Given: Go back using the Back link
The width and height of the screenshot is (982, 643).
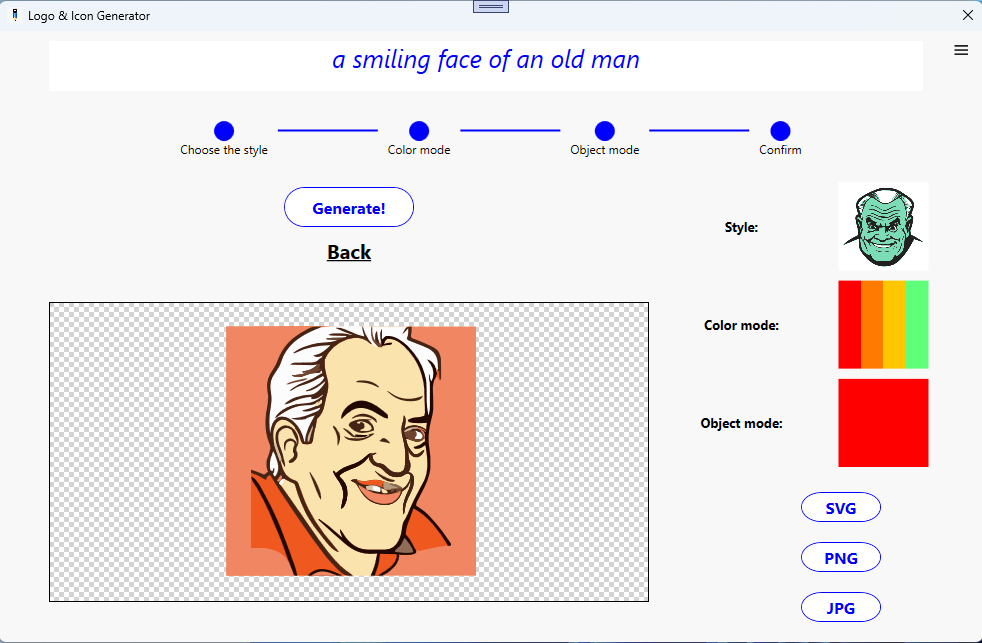Looking at the screenshot, I should click(x=349, y=252).
